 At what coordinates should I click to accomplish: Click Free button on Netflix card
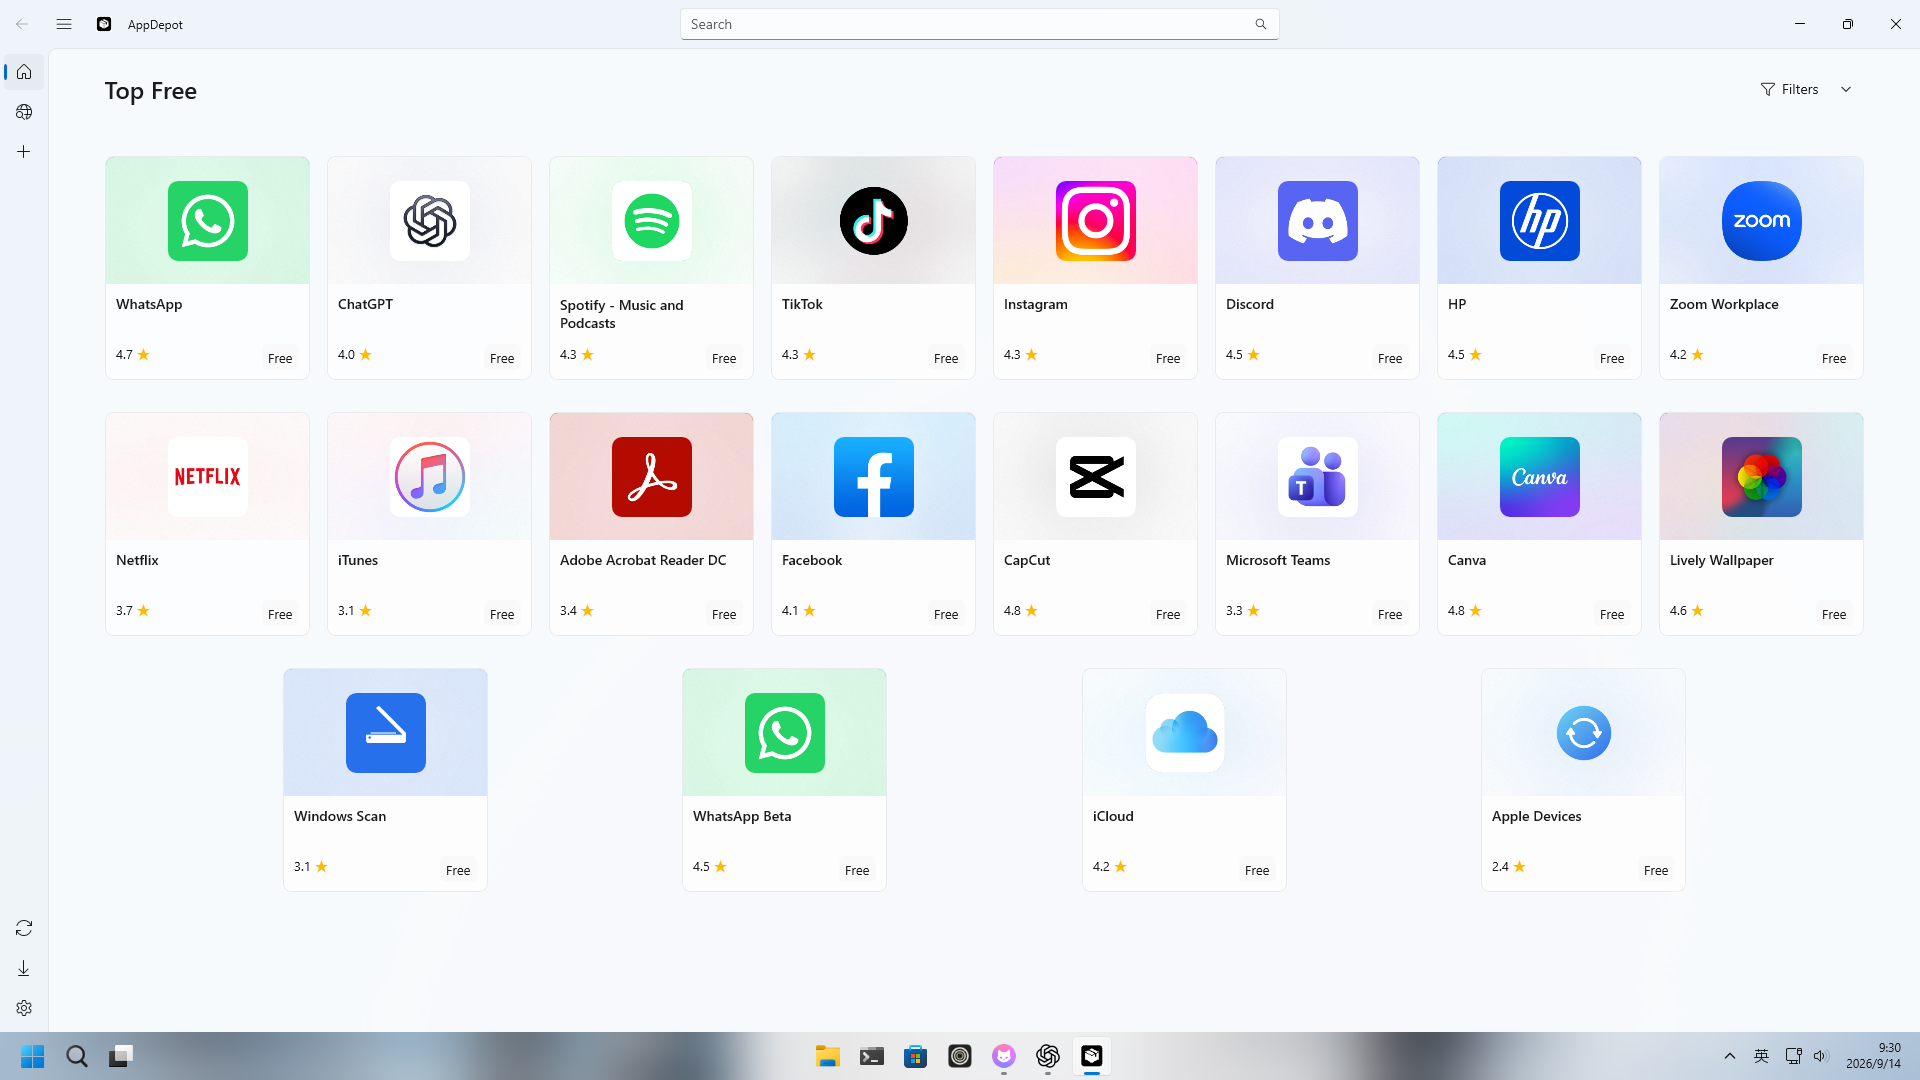click(x=280, y=614)
